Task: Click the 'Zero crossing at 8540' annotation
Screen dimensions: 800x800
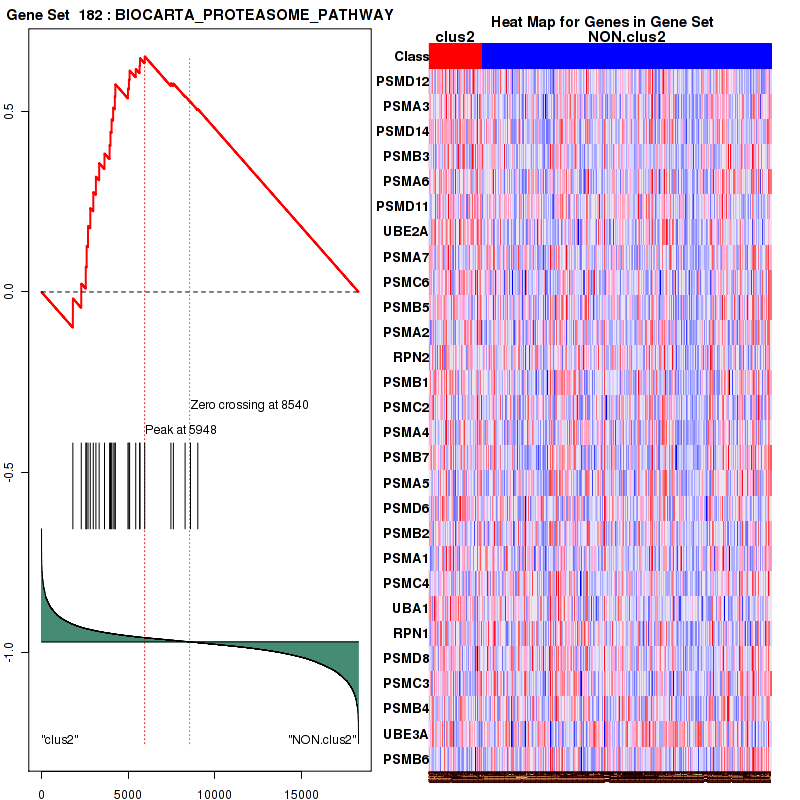Action: coord(250,405)
